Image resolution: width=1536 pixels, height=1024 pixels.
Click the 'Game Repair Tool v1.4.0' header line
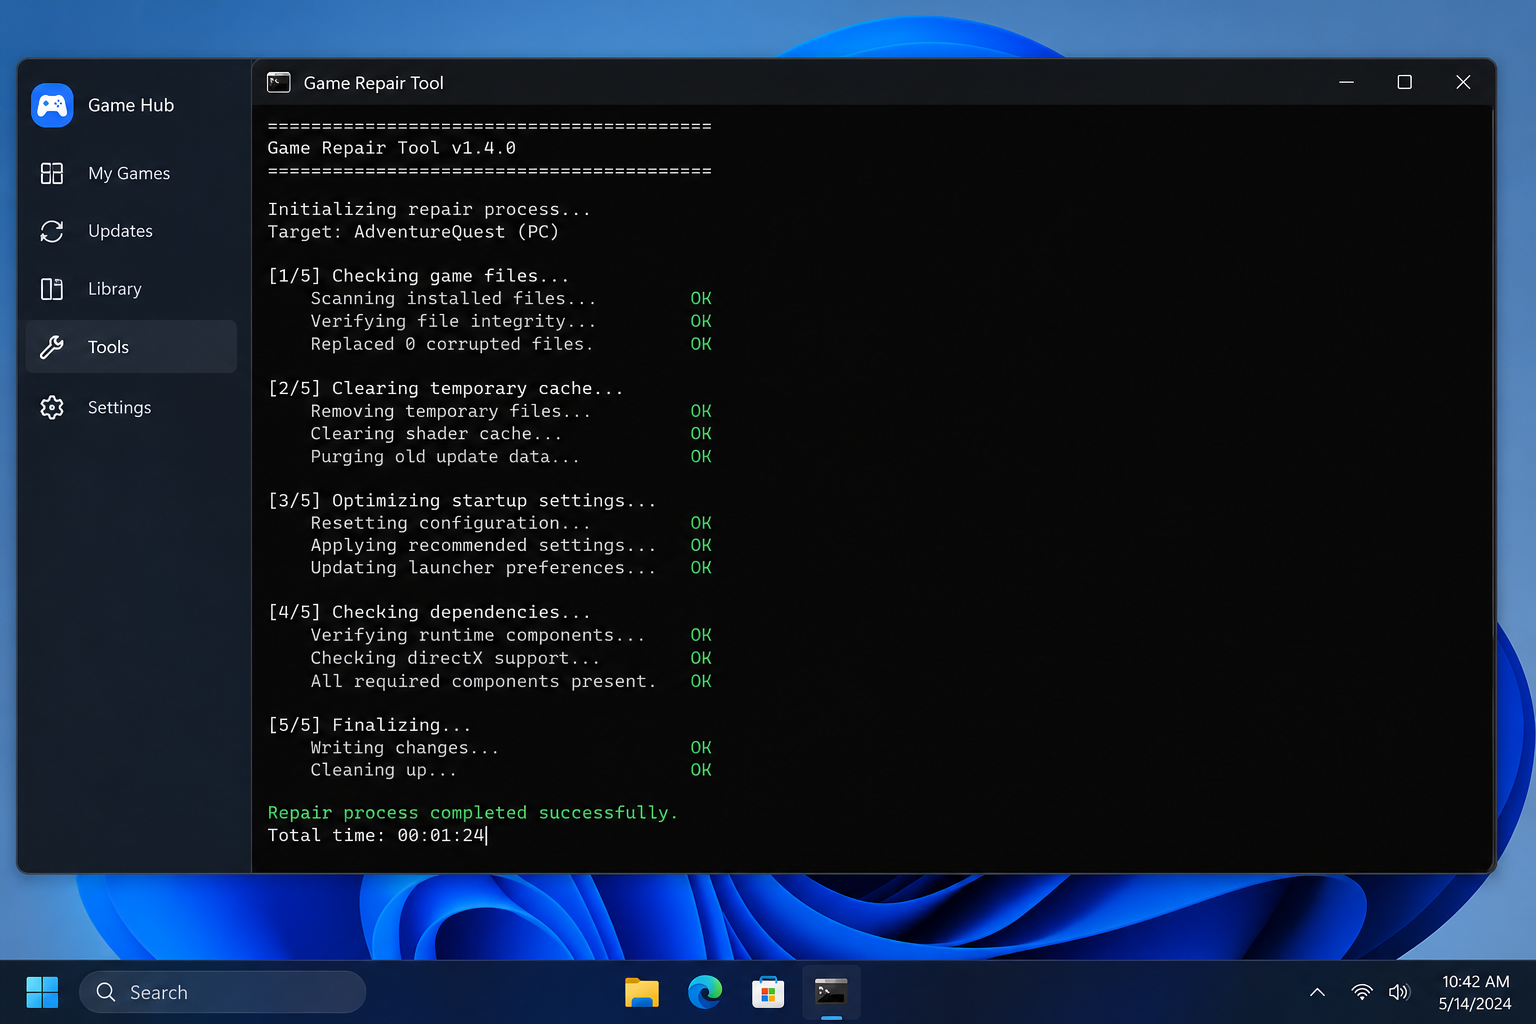[x=391, y=148]
